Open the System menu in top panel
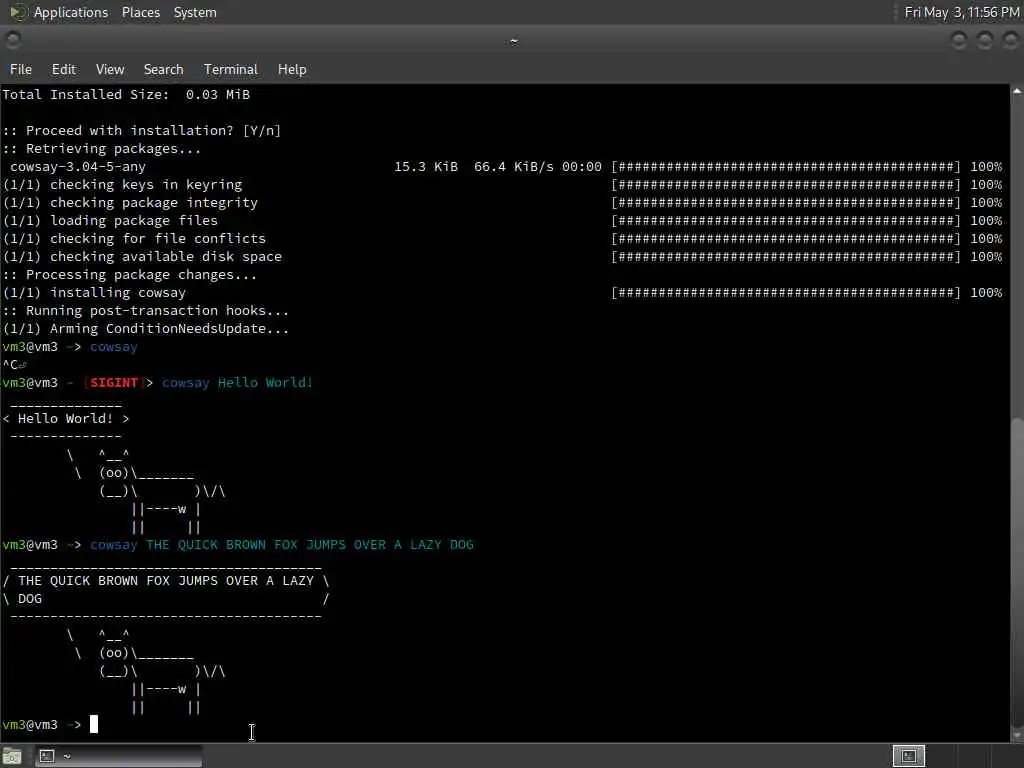Screen dimensions: 1024x768 pos(195,12)
